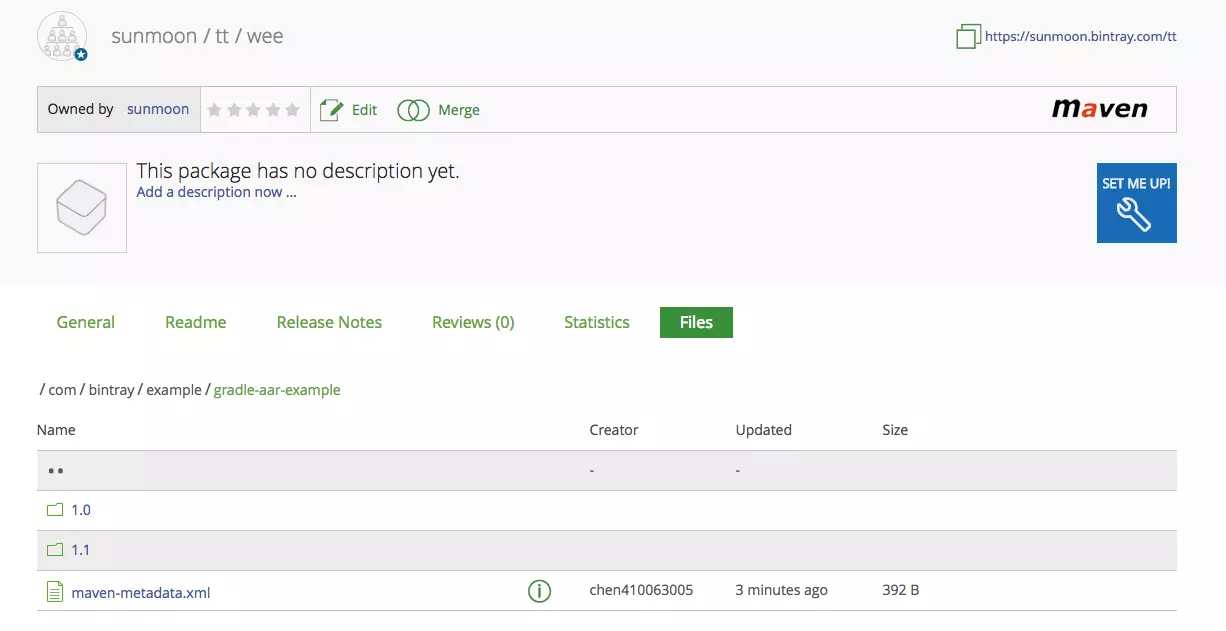
Task: Click the wrench Set Me Up button
Action: [1136, 203]
